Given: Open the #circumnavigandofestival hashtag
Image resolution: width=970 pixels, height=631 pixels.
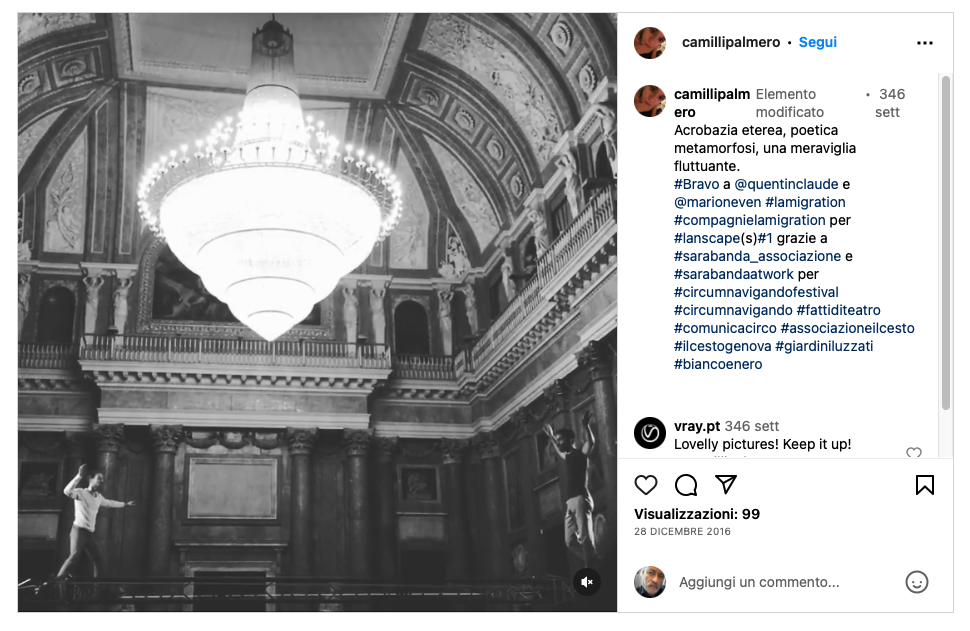Looking at the screenshot, I should [x=756, y=292].
